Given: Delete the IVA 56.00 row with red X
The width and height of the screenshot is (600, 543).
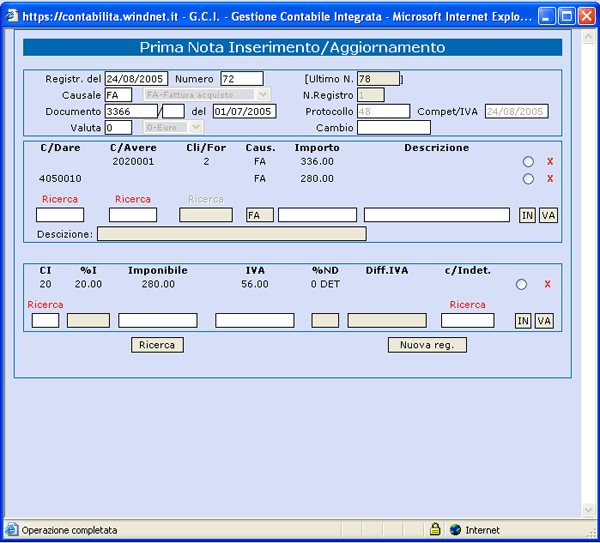Looking at the screenshot, I should [x=547, y=284].
